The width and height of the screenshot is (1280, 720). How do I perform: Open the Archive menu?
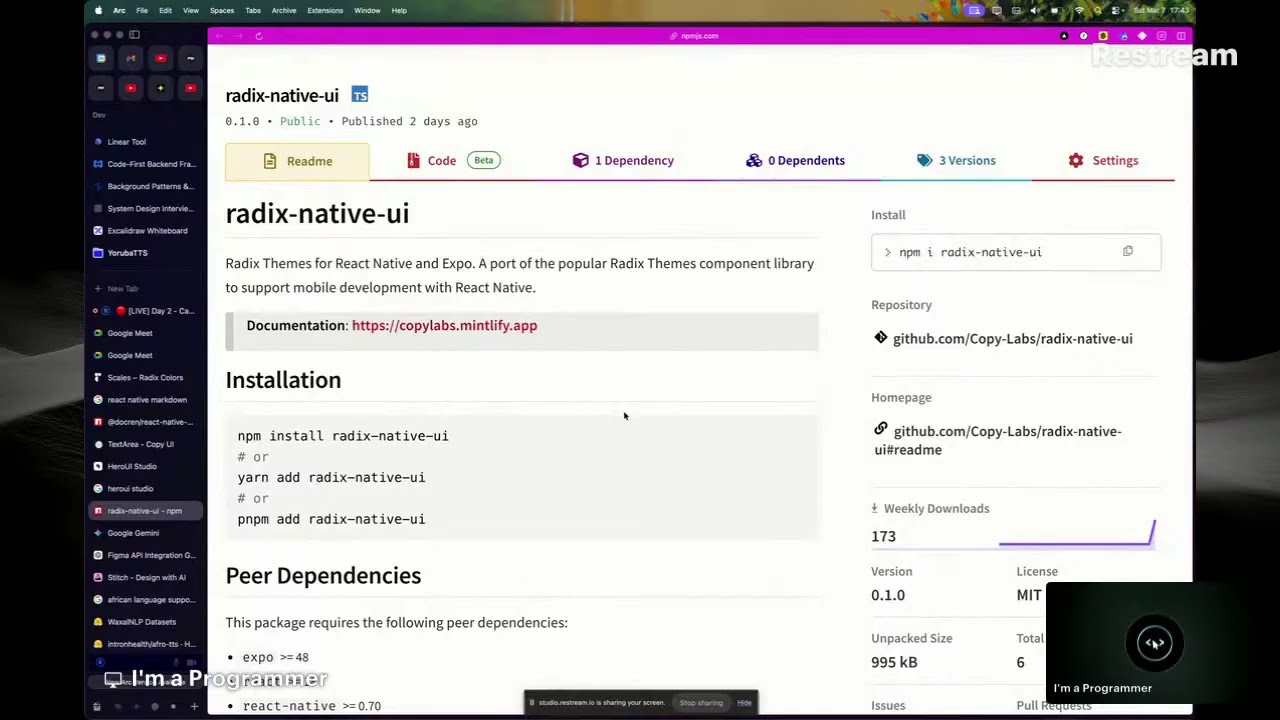click(284, 10)
